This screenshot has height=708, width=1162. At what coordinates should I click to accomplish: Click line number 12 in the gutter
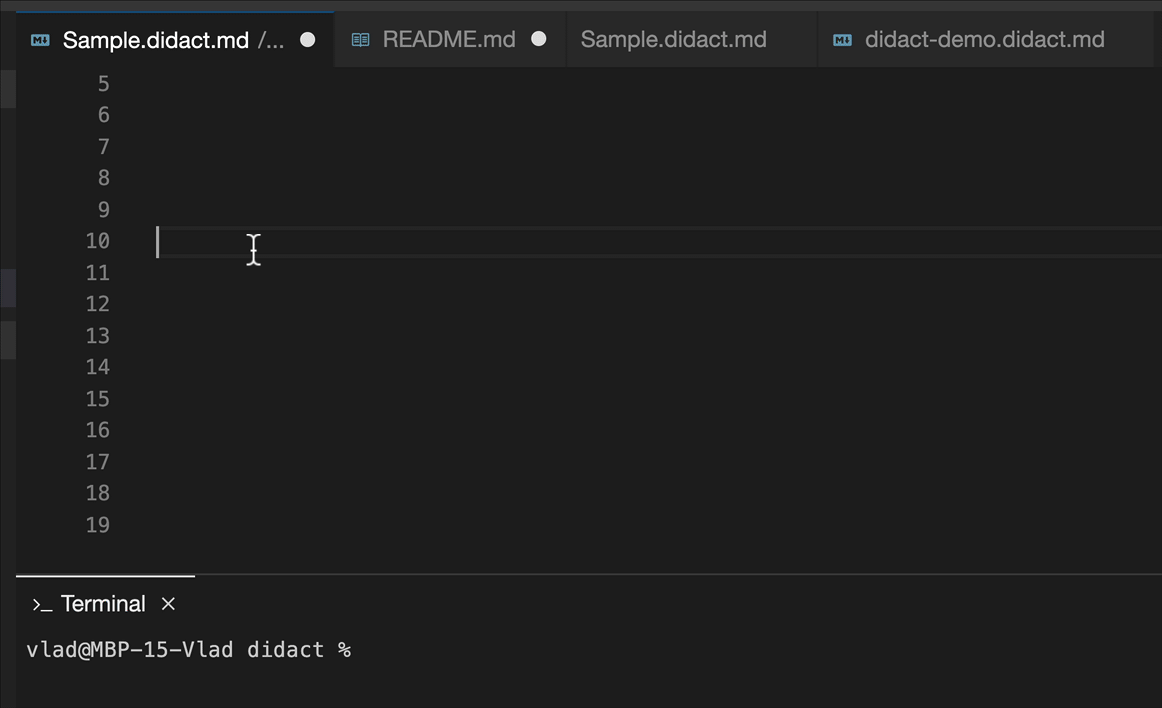click(x=98, y=304)
